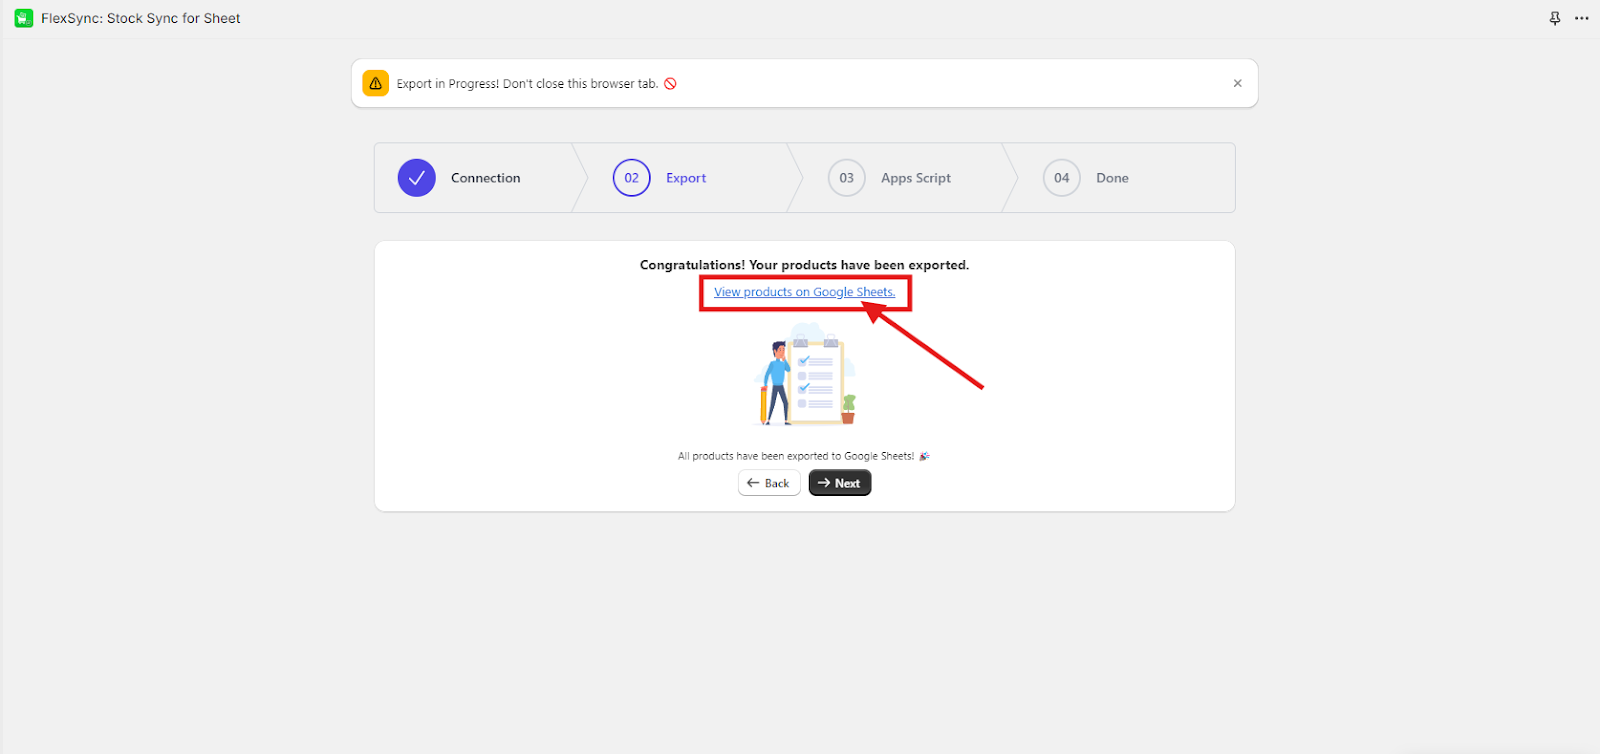Go to the 03 Apps Script step

[889, 178]
